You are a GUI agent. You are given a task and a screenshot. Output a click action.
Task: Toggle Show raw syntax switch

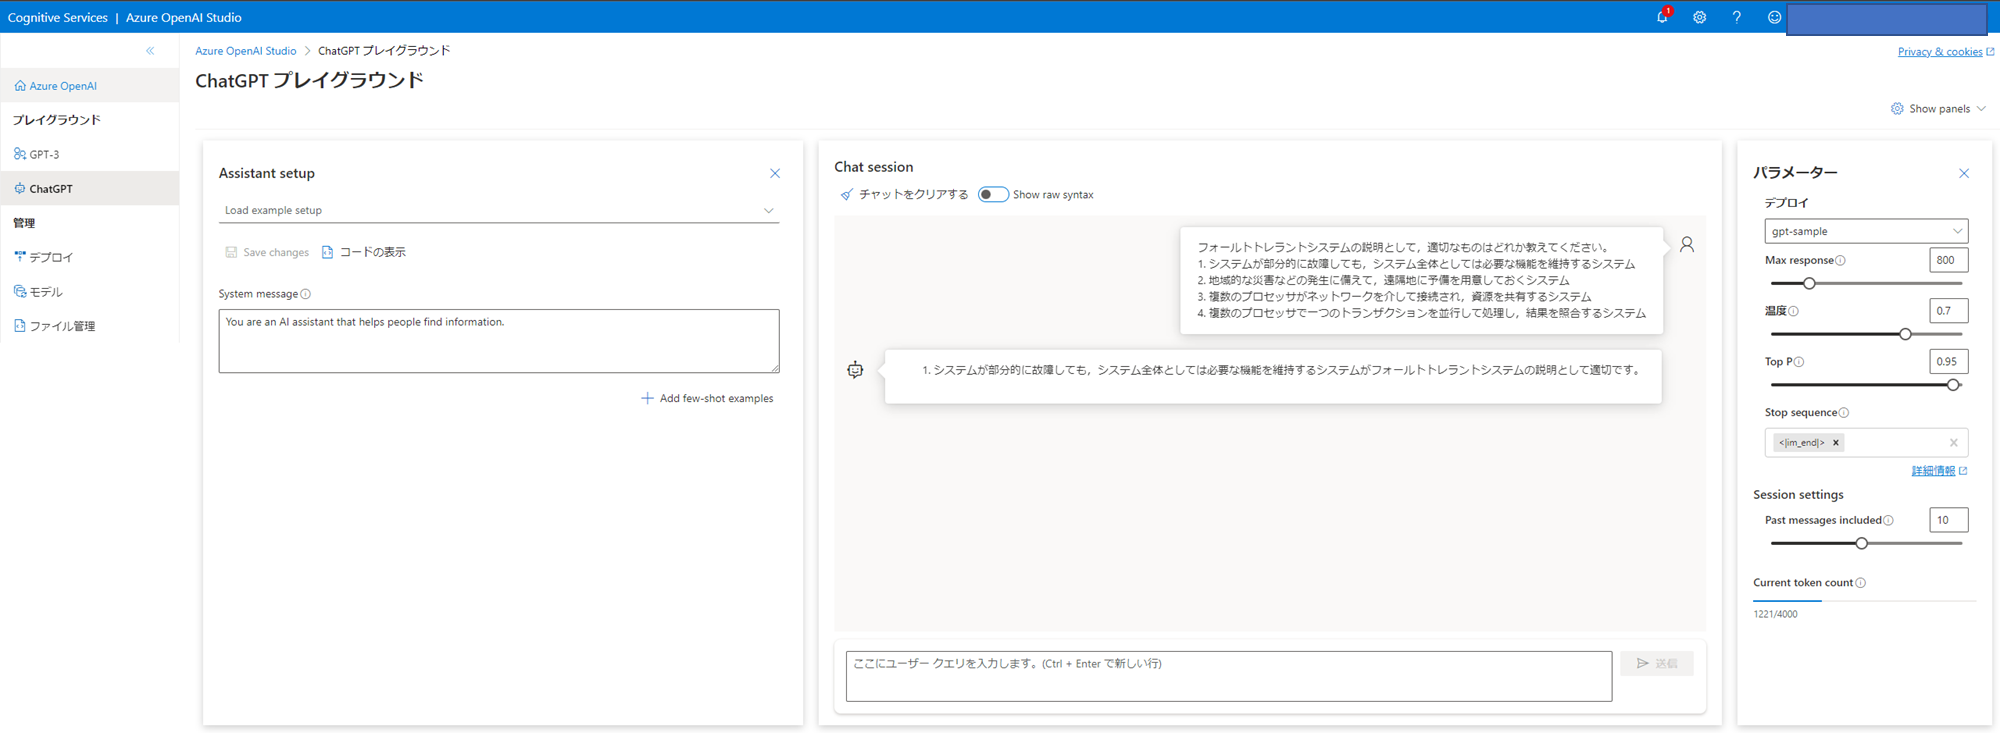[x=993, y=195]
